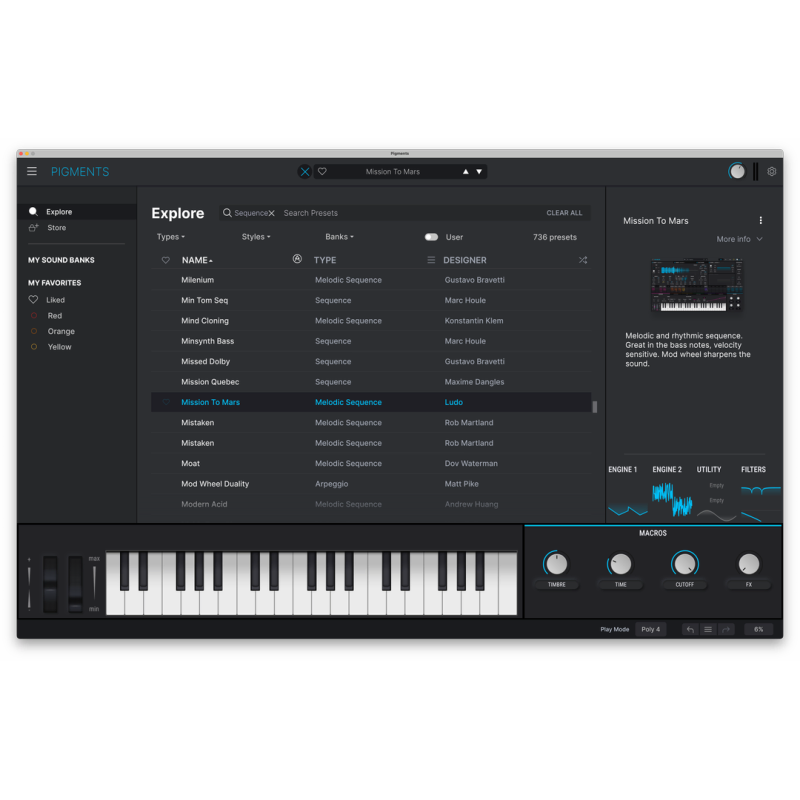
Task: Open the Liked favorites list
Action: coord(55,300)
